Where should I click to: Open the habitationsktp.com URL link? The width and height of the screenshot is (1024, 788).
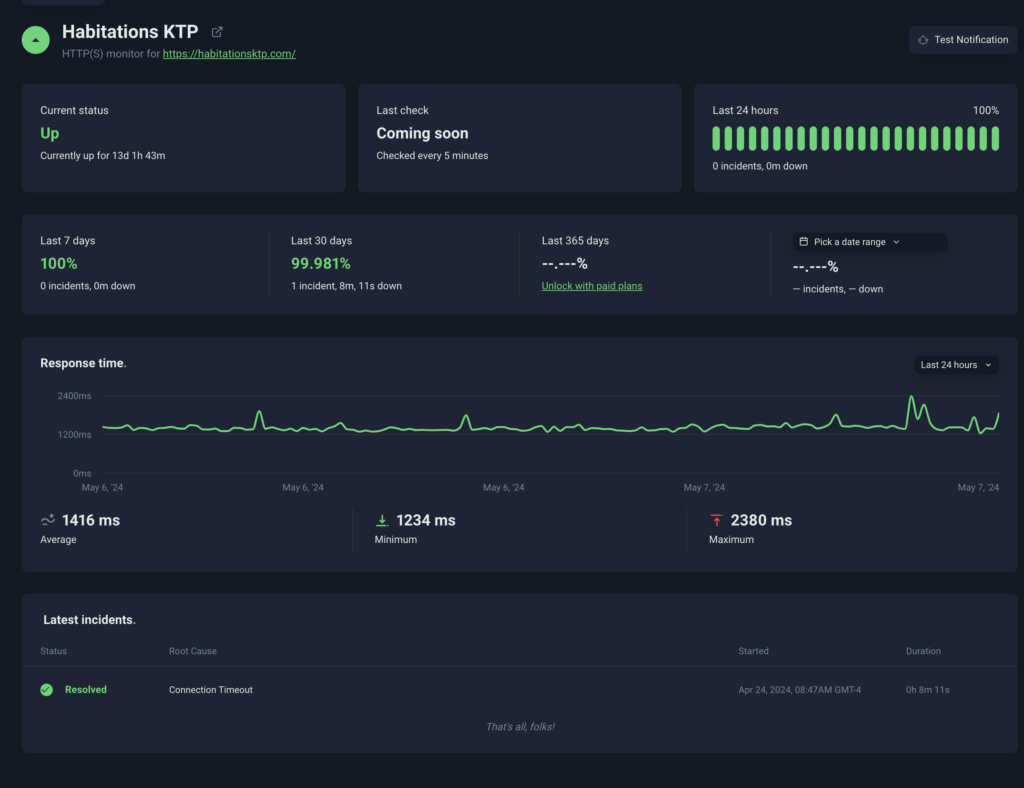[x=229, y=54]
